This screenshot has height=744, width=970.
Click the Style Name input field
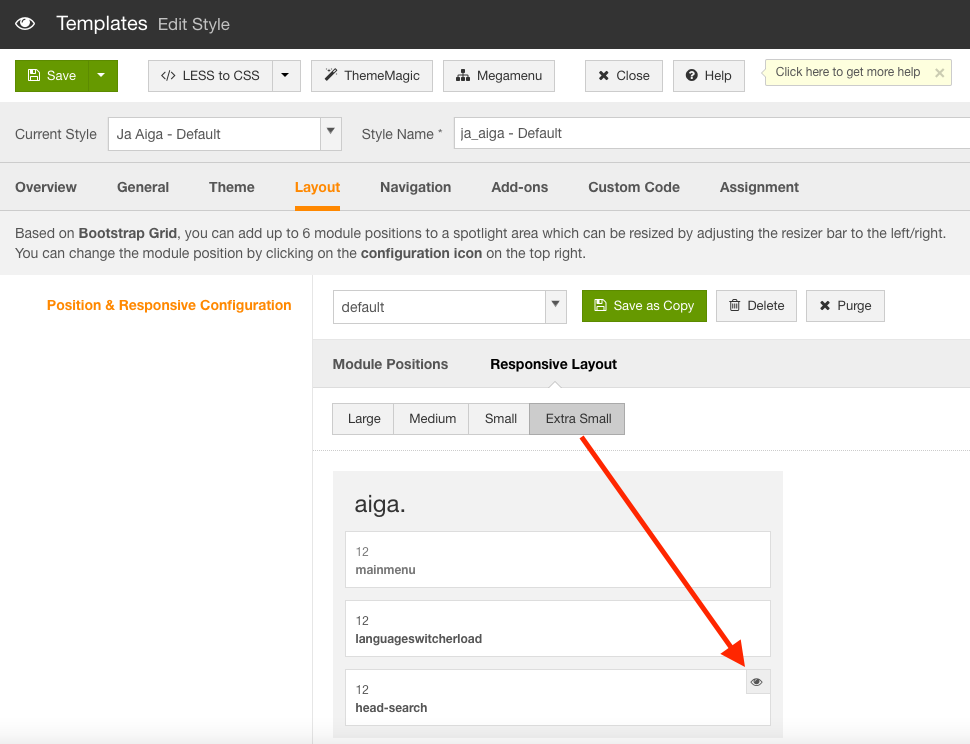pos(711,134)
